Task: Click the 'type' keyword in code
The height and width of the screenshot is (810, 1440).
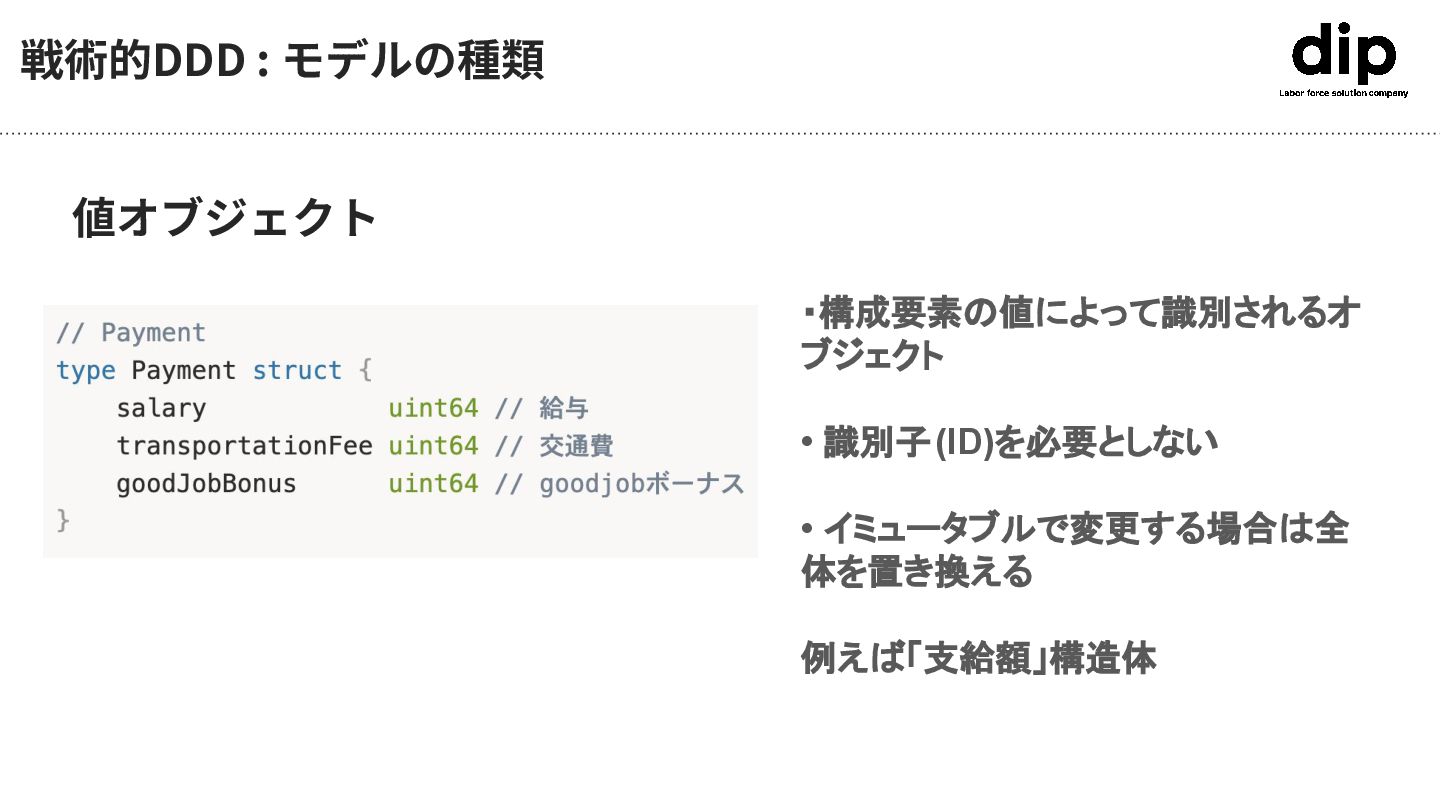Action: tap(86, 371)
